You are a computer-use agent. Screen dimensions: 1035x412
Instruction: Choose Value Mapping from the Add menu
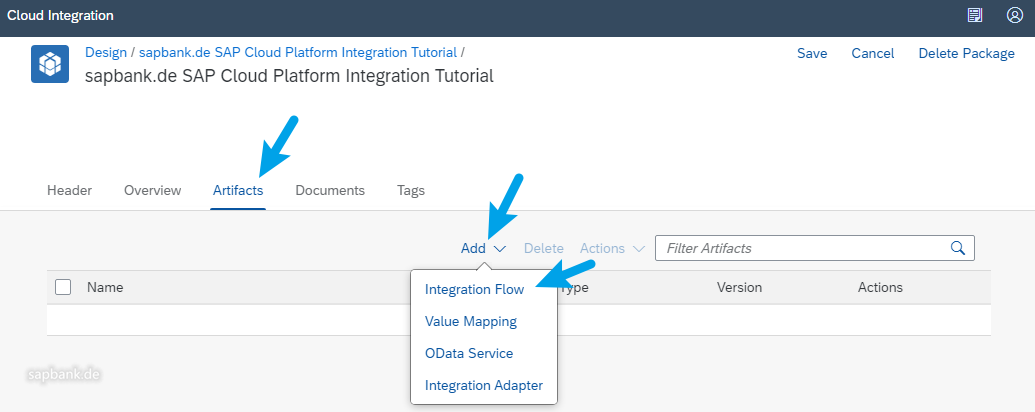471,322
